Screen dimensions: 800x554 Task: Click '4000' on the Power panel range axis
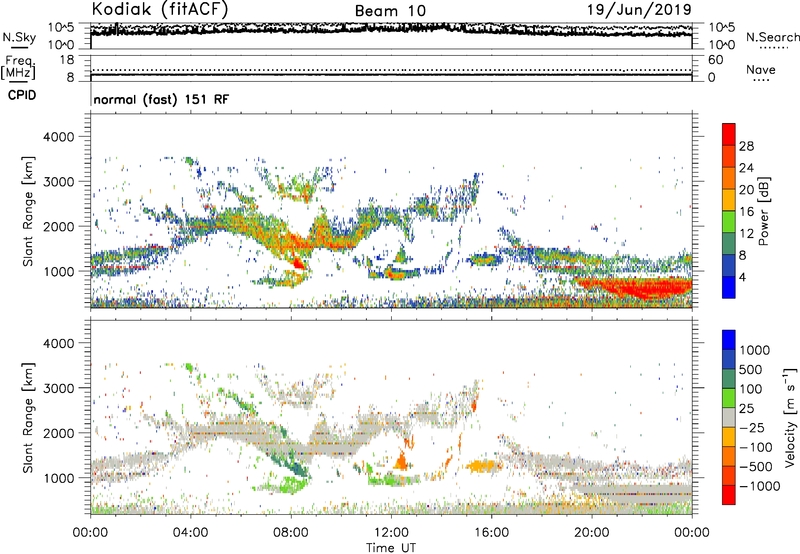[x=59, y=137]
